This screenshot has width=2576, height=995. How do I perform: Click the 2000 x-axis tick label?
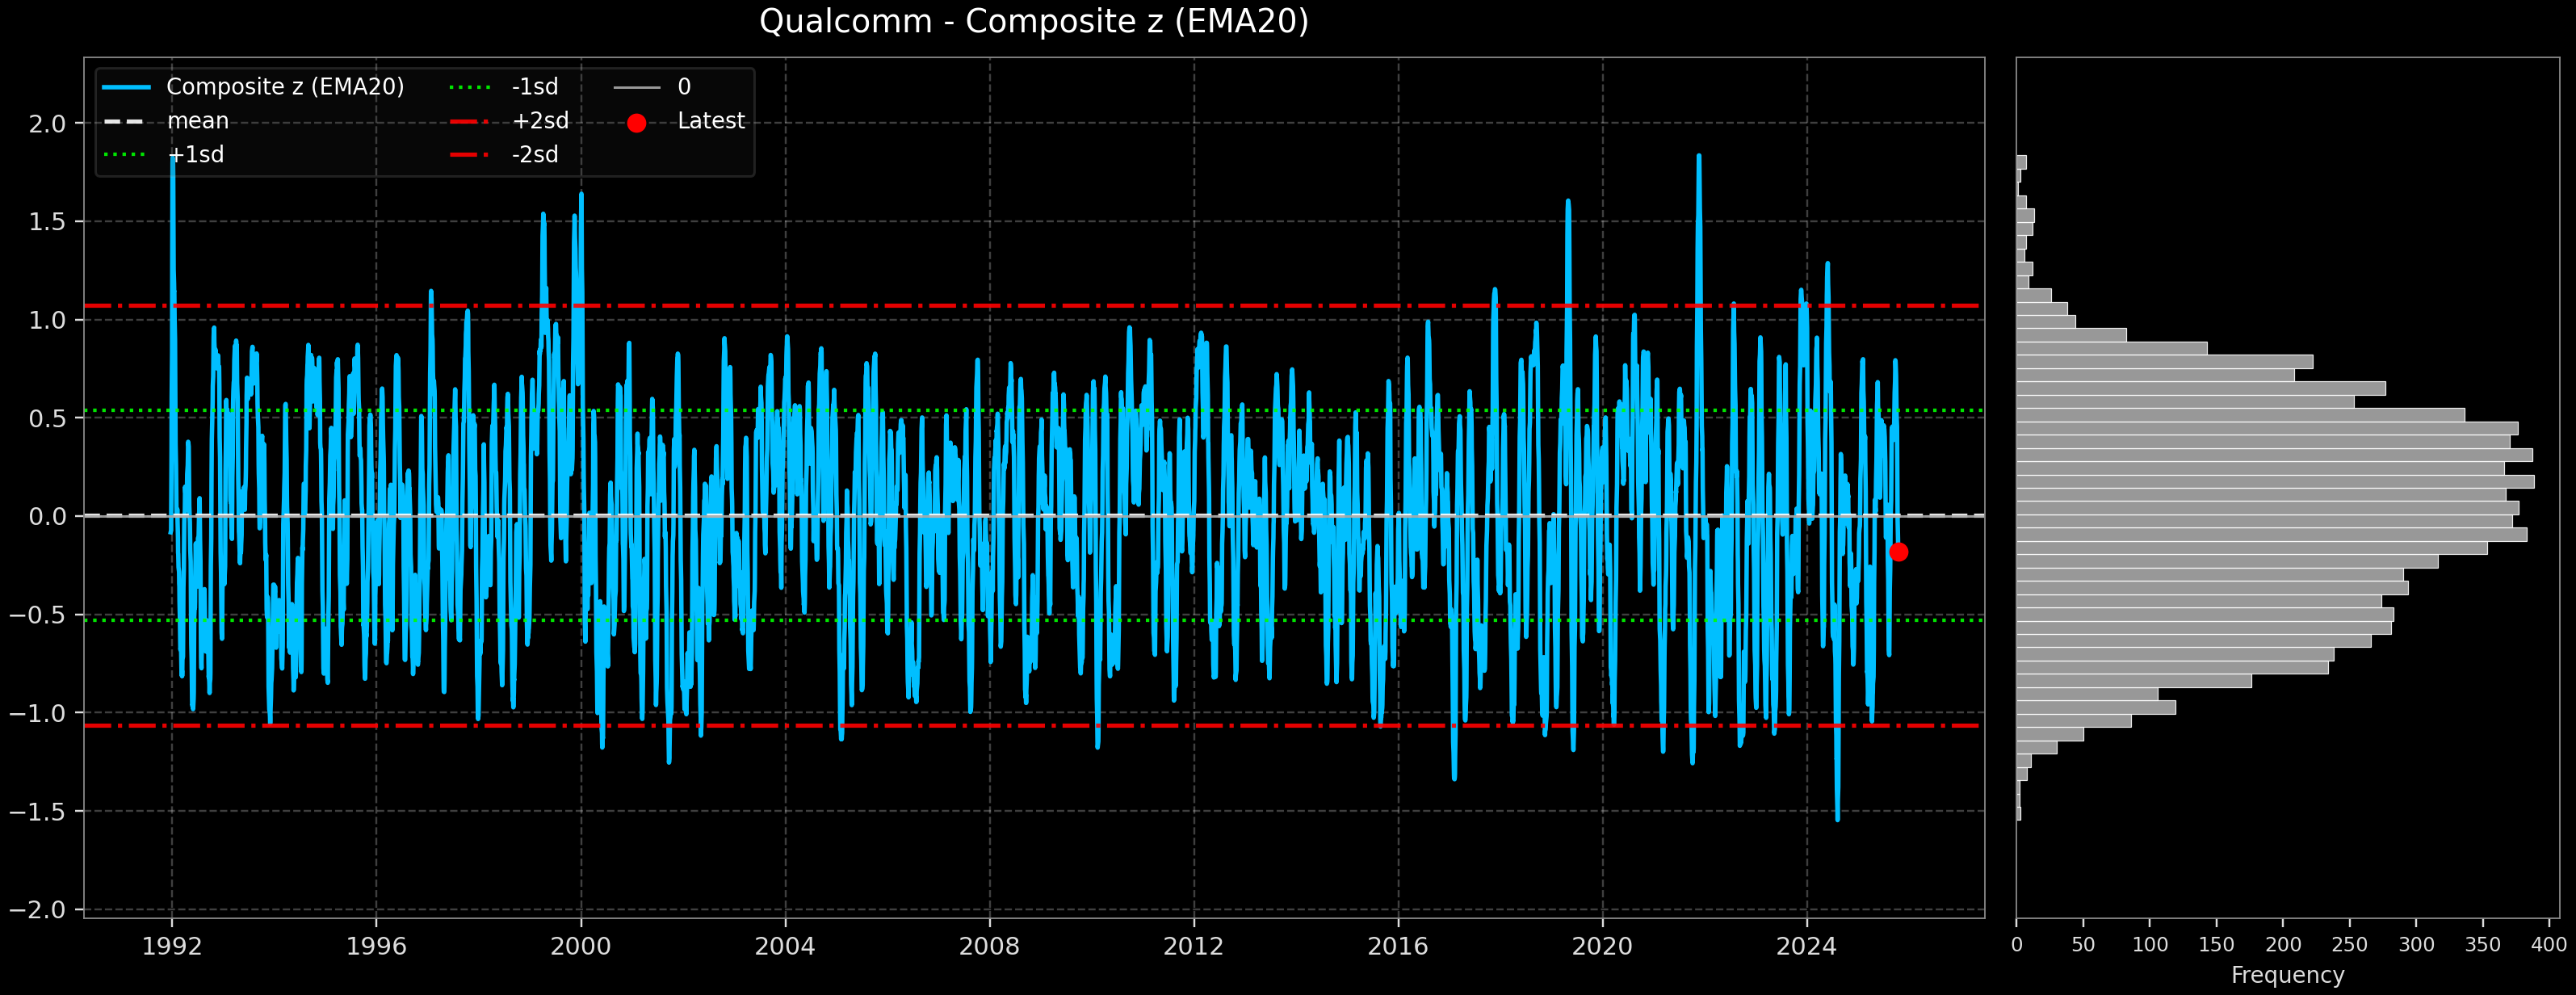(580, 946)
